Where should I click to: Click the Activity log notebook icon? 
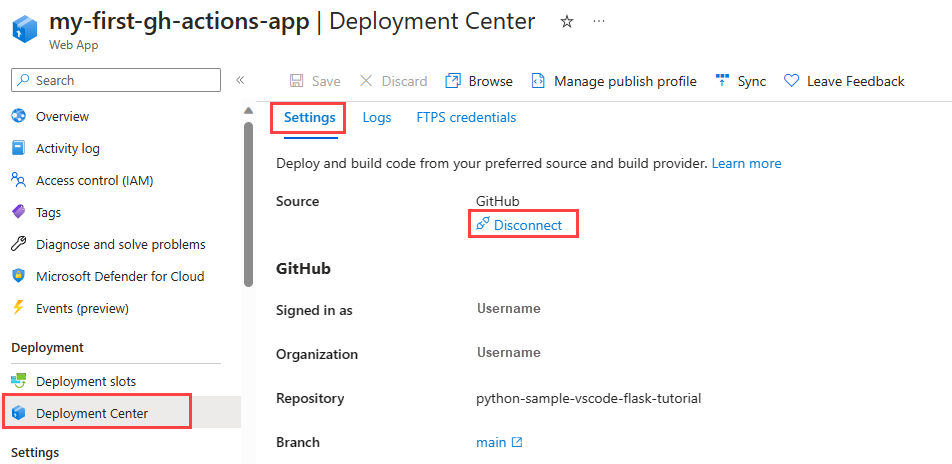click(x=19, y=148)
